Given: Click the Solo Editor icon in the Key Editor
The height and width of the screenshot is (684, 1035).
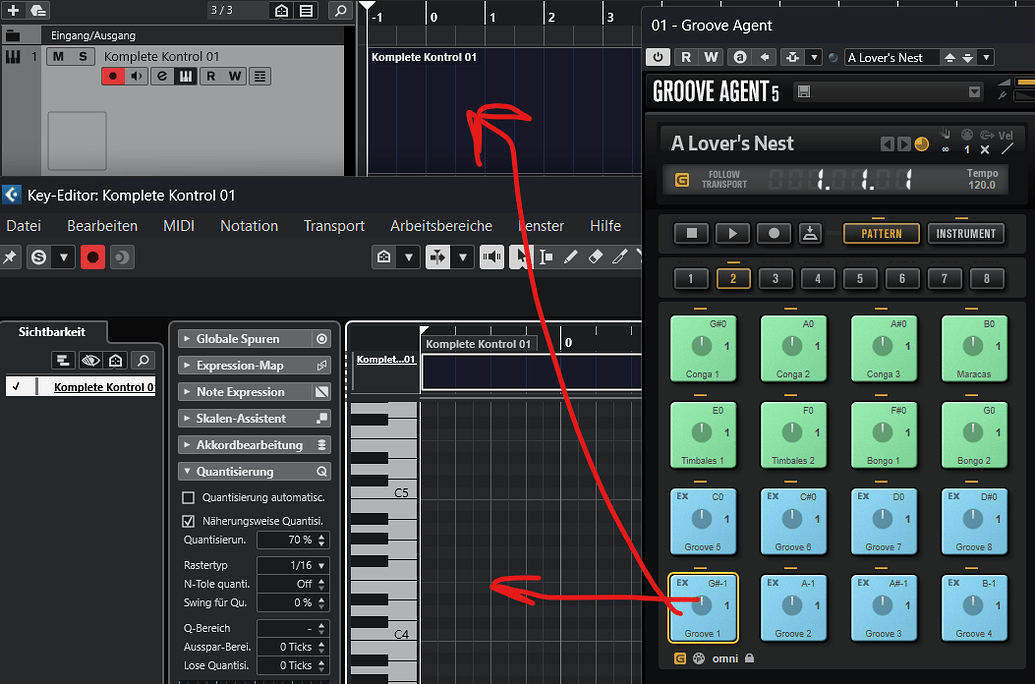Looking at the screenshot, I should coord(38,257).
